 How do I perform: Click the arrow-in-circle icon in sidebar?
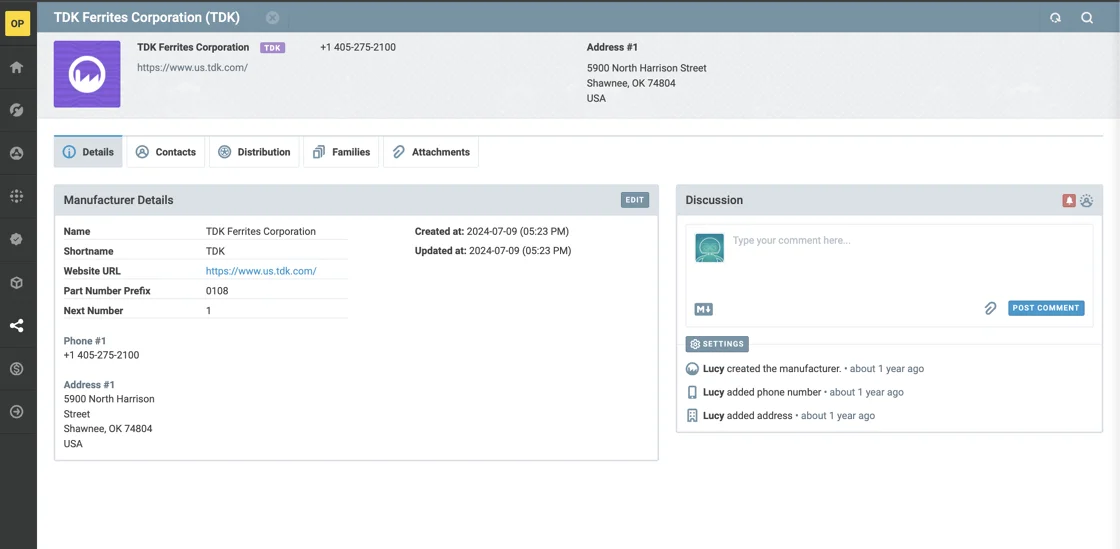click(x=17, y=412)
